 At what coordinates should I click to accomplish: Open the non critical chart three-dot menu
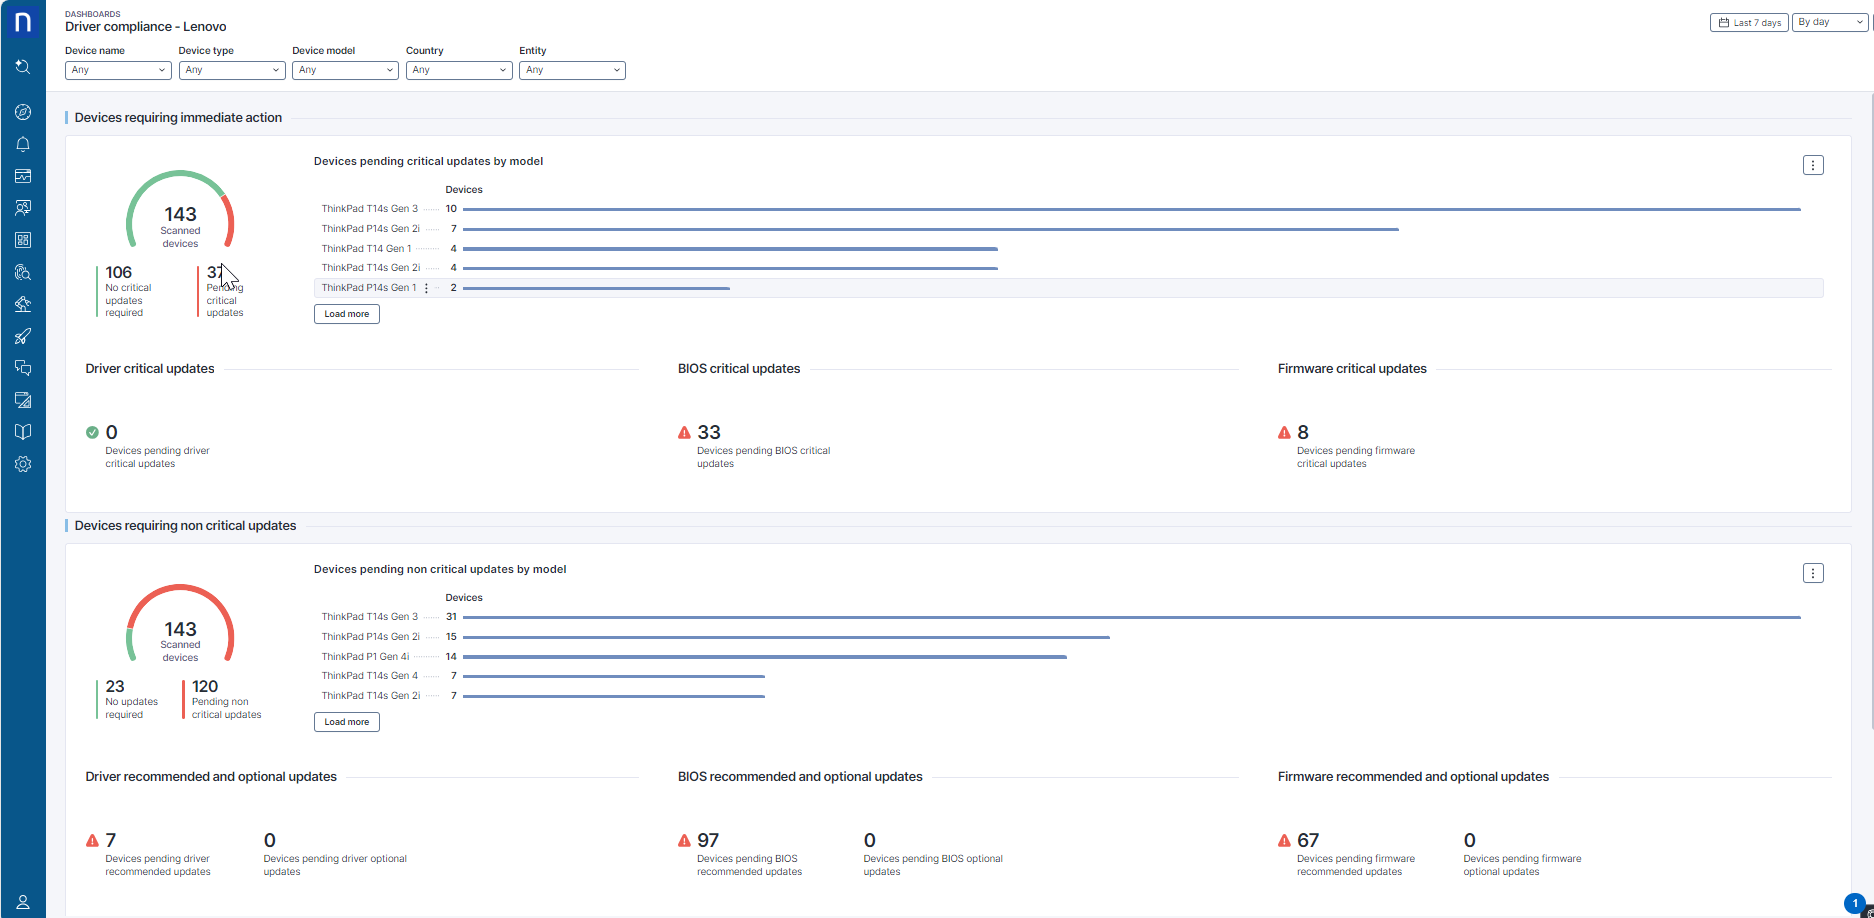pyautogui.click(x=1813, y=573)
